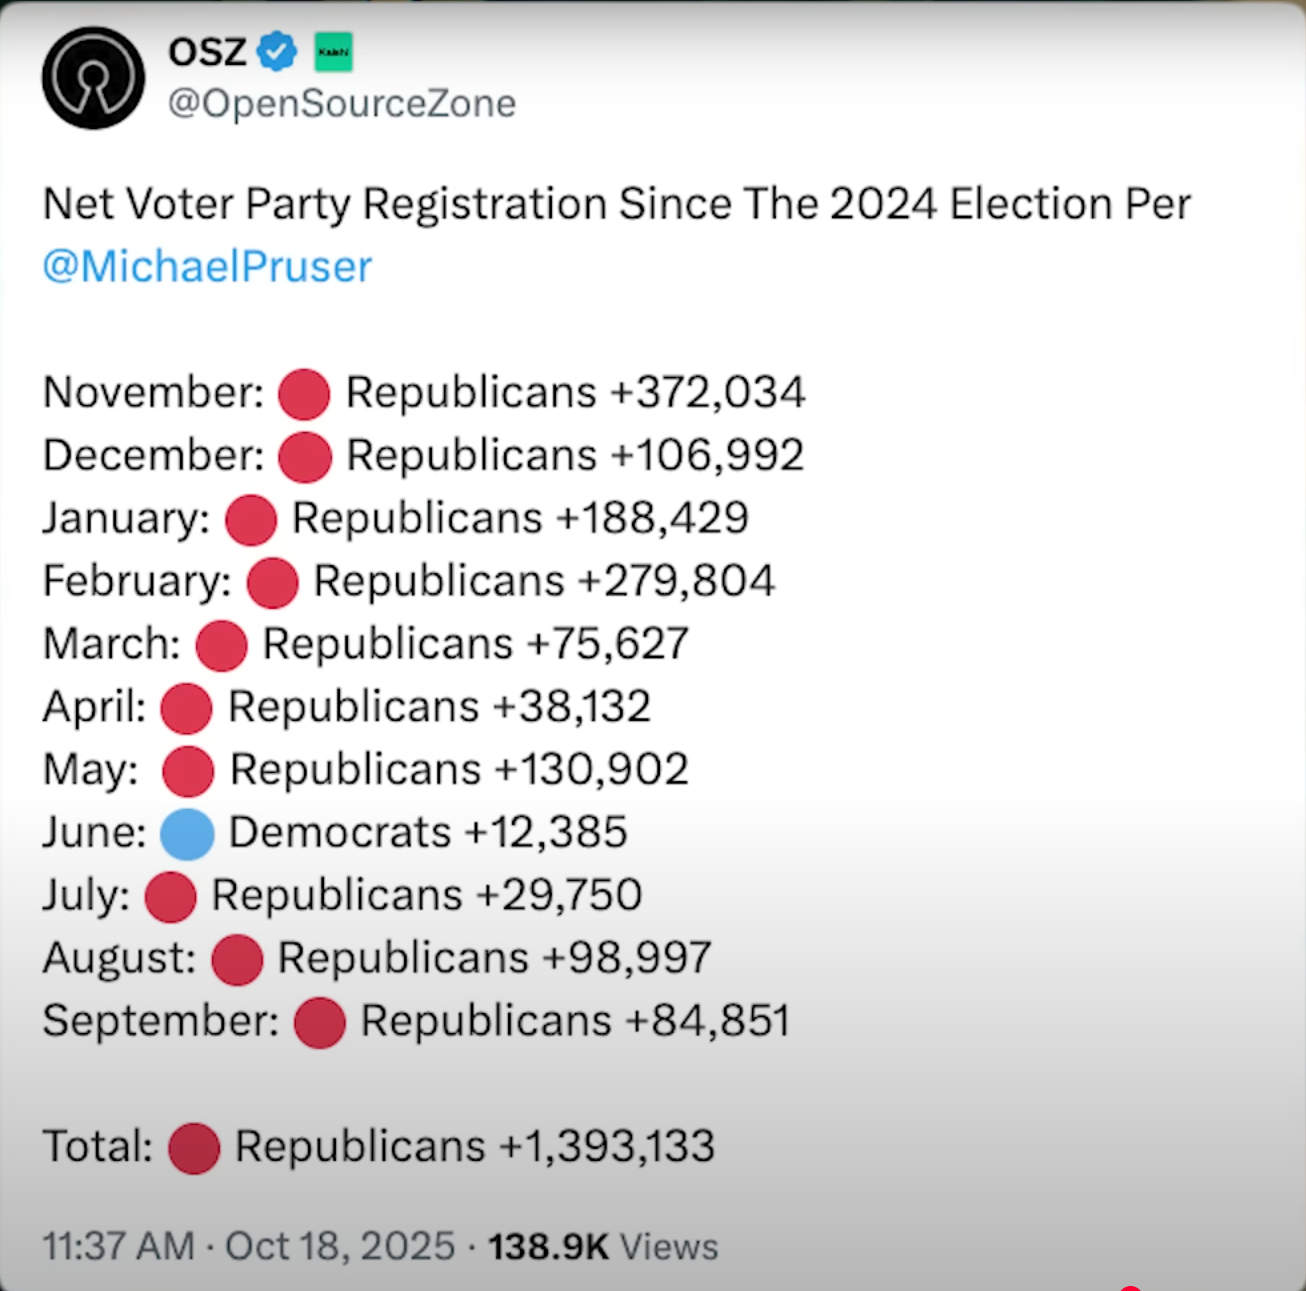
Task: Open the @OpenSourceZone handle
Action: tap(341, 103)
